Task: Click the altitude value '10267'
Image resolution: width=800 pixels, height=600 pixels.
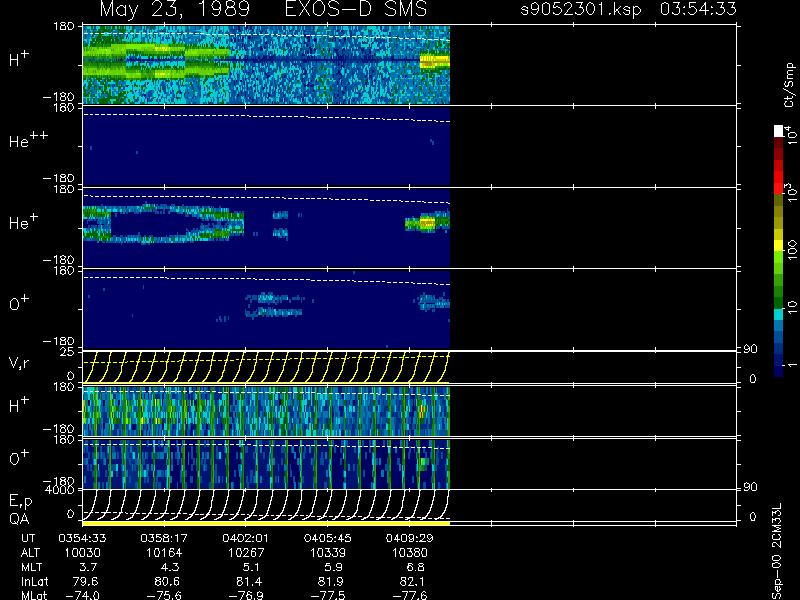Action: click(246, 553)
